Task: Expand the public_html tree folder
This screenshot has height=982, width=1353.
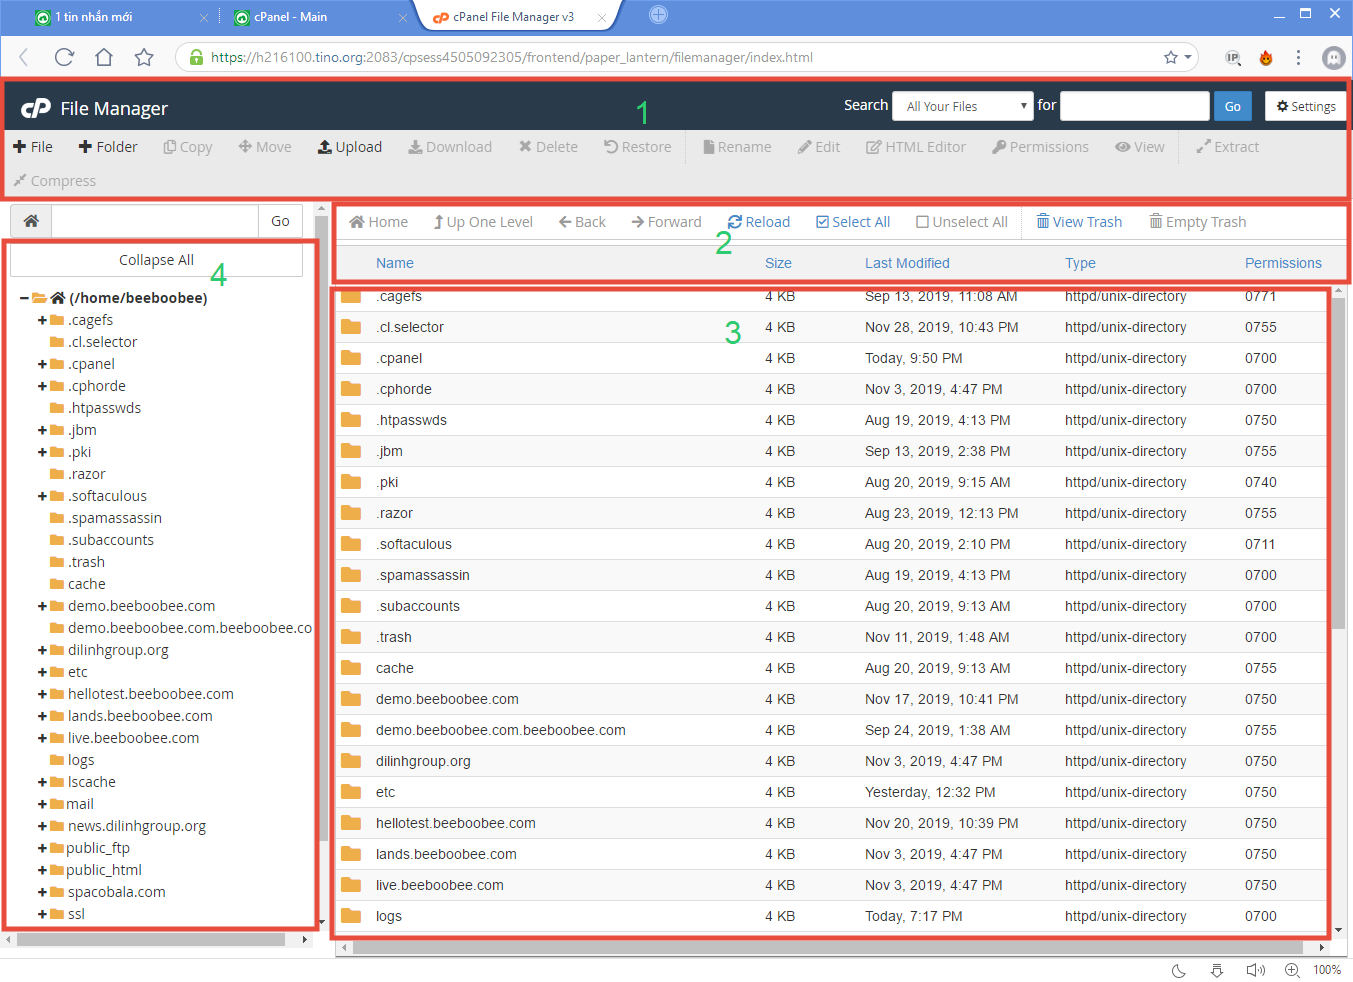Action: click(43, 870)
